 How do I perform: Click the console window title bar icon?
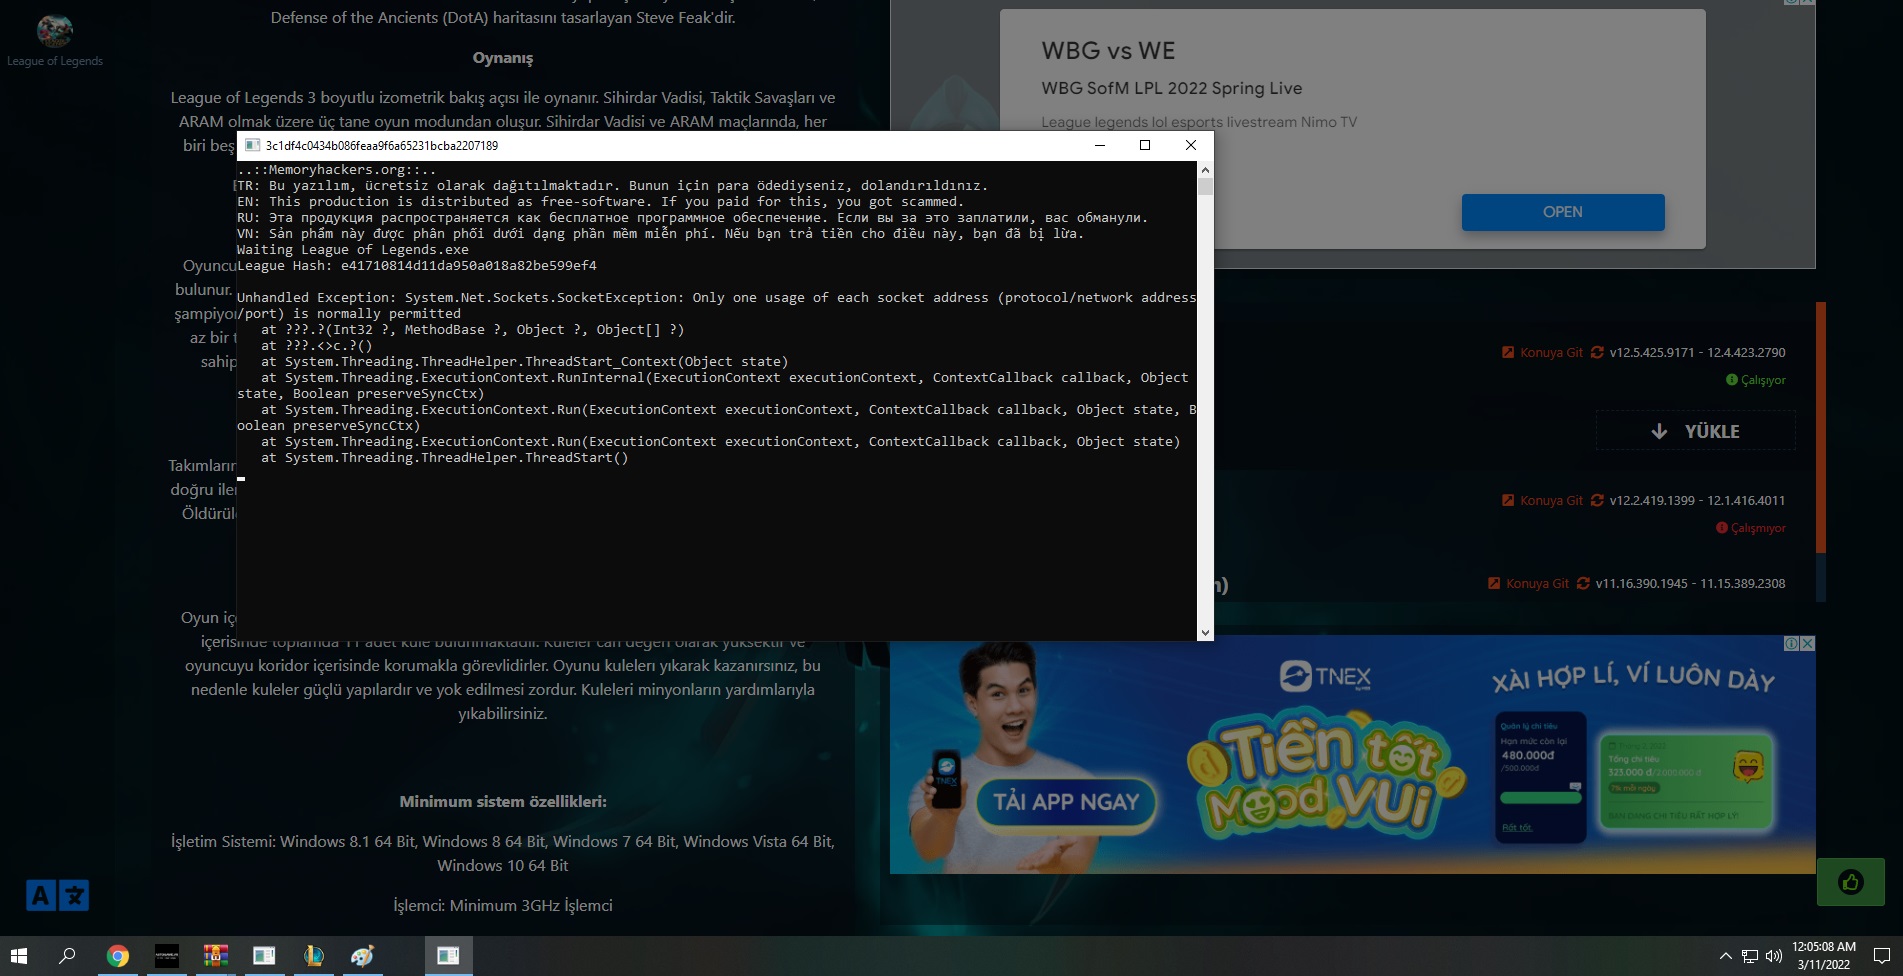point(252,145)
